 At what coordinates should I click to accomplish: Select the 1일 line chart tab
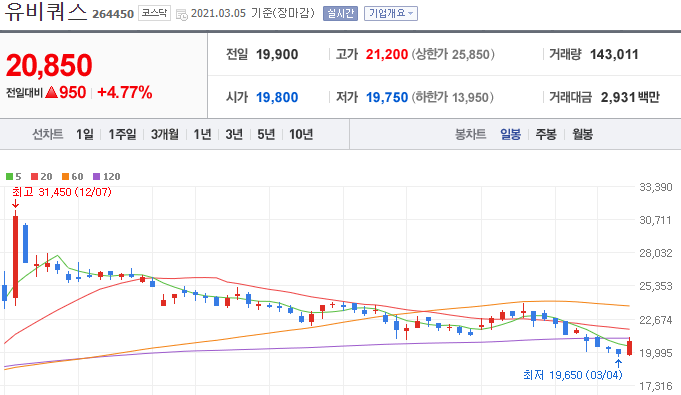coord(85,134)
